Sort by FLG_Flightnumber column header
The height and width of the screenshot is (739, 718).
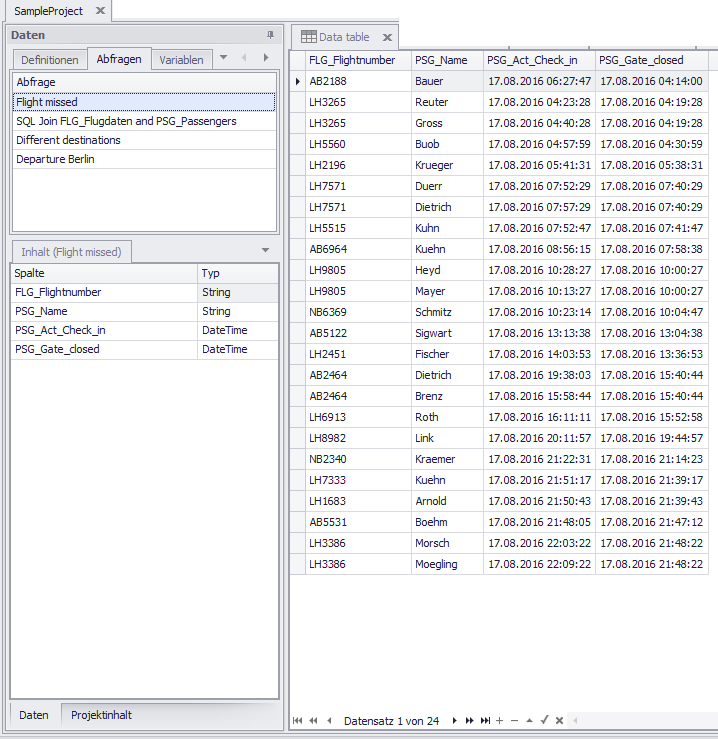(x=358, y=60)
